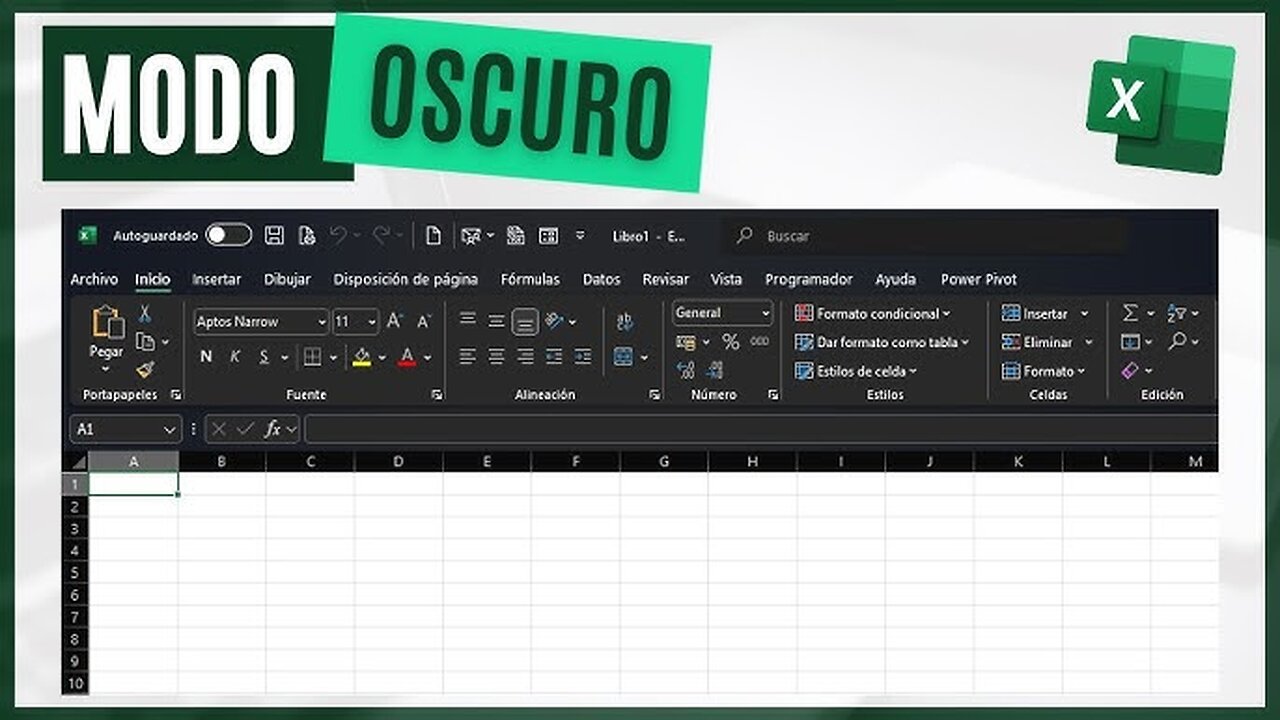Click the Increase Decimal icon

pos(686,370)
